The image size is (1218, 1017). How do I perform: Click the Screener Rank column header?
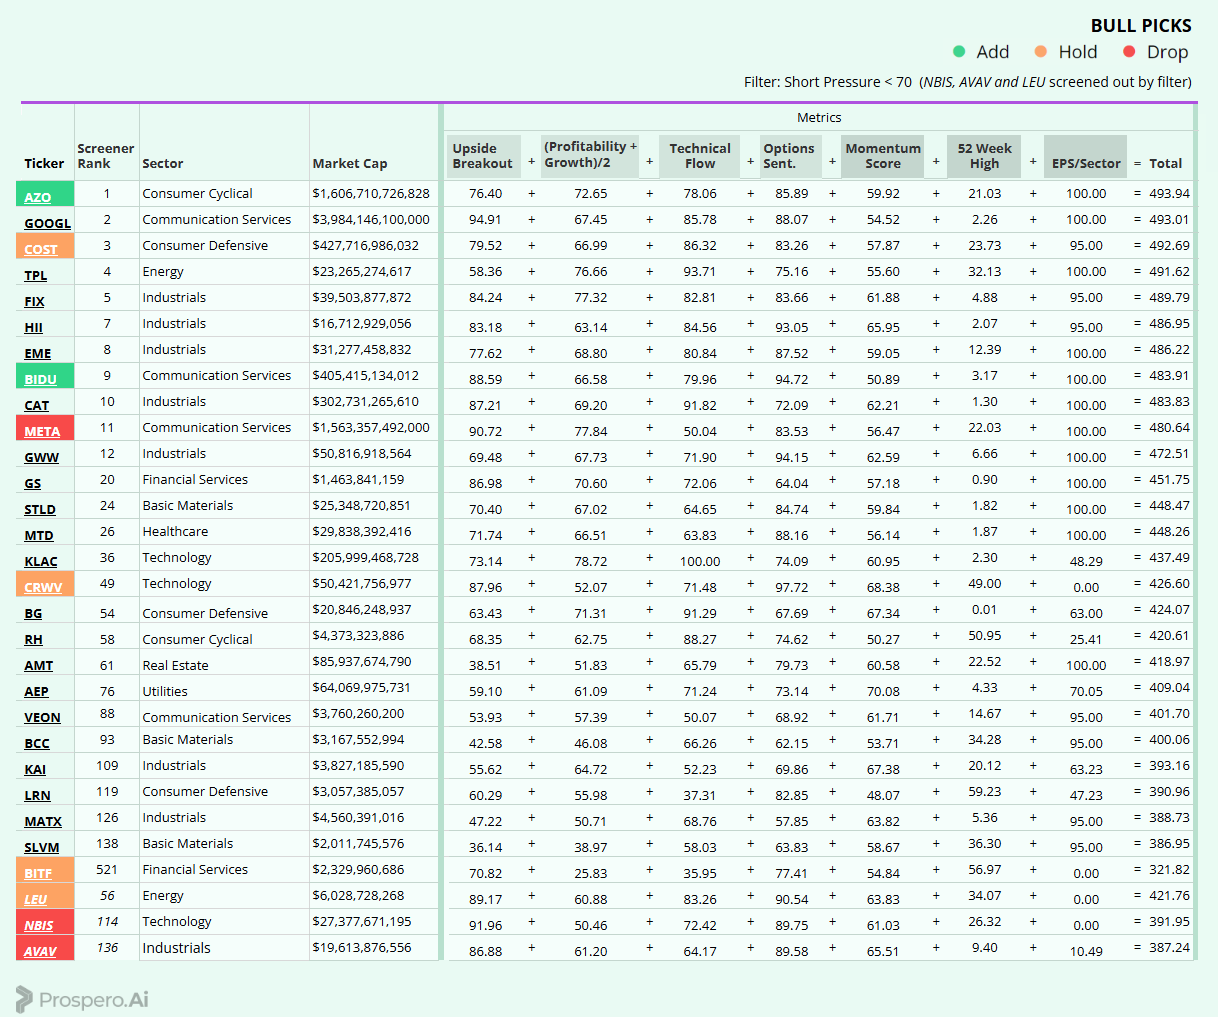coord(105,156)
